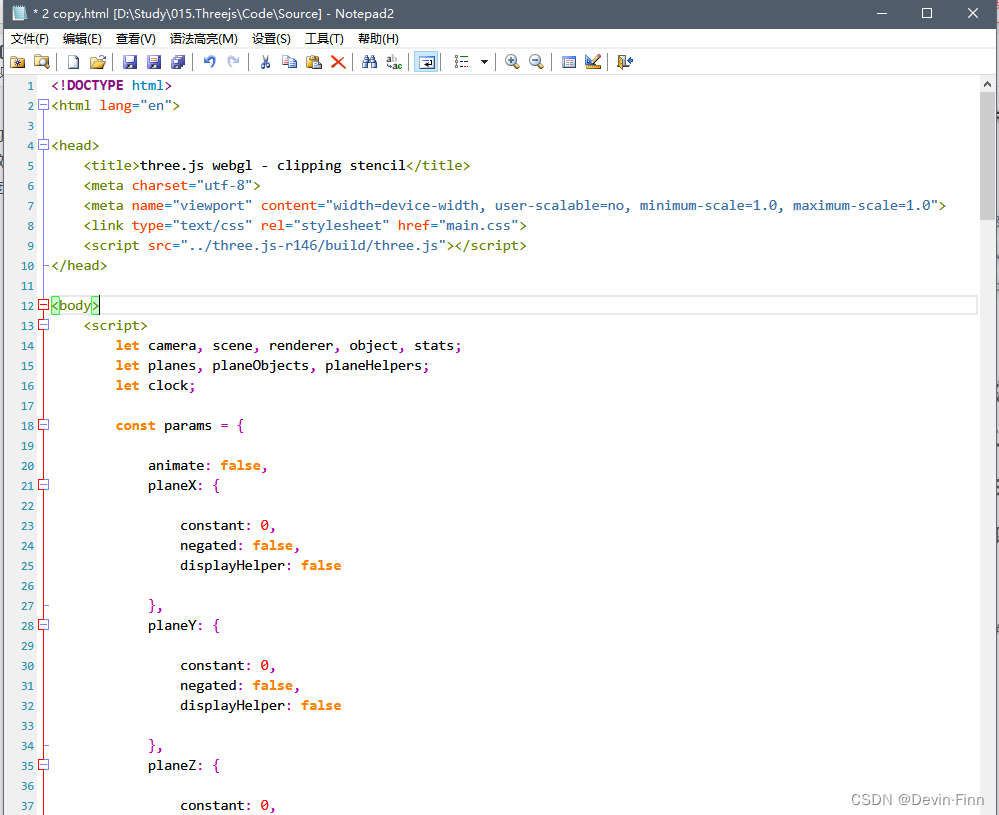Collapse the body fold on line 12

click(x=43, y=305)
